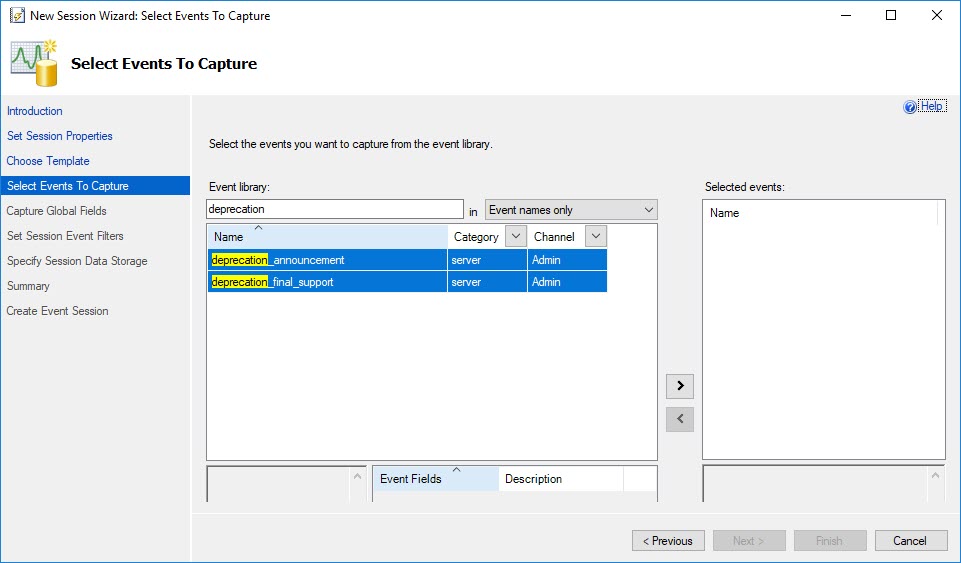The width and height of the screenshot is (961, 563).
Task: Click Admin channel cell for deprecation_announcement
Action: [567, 260]
